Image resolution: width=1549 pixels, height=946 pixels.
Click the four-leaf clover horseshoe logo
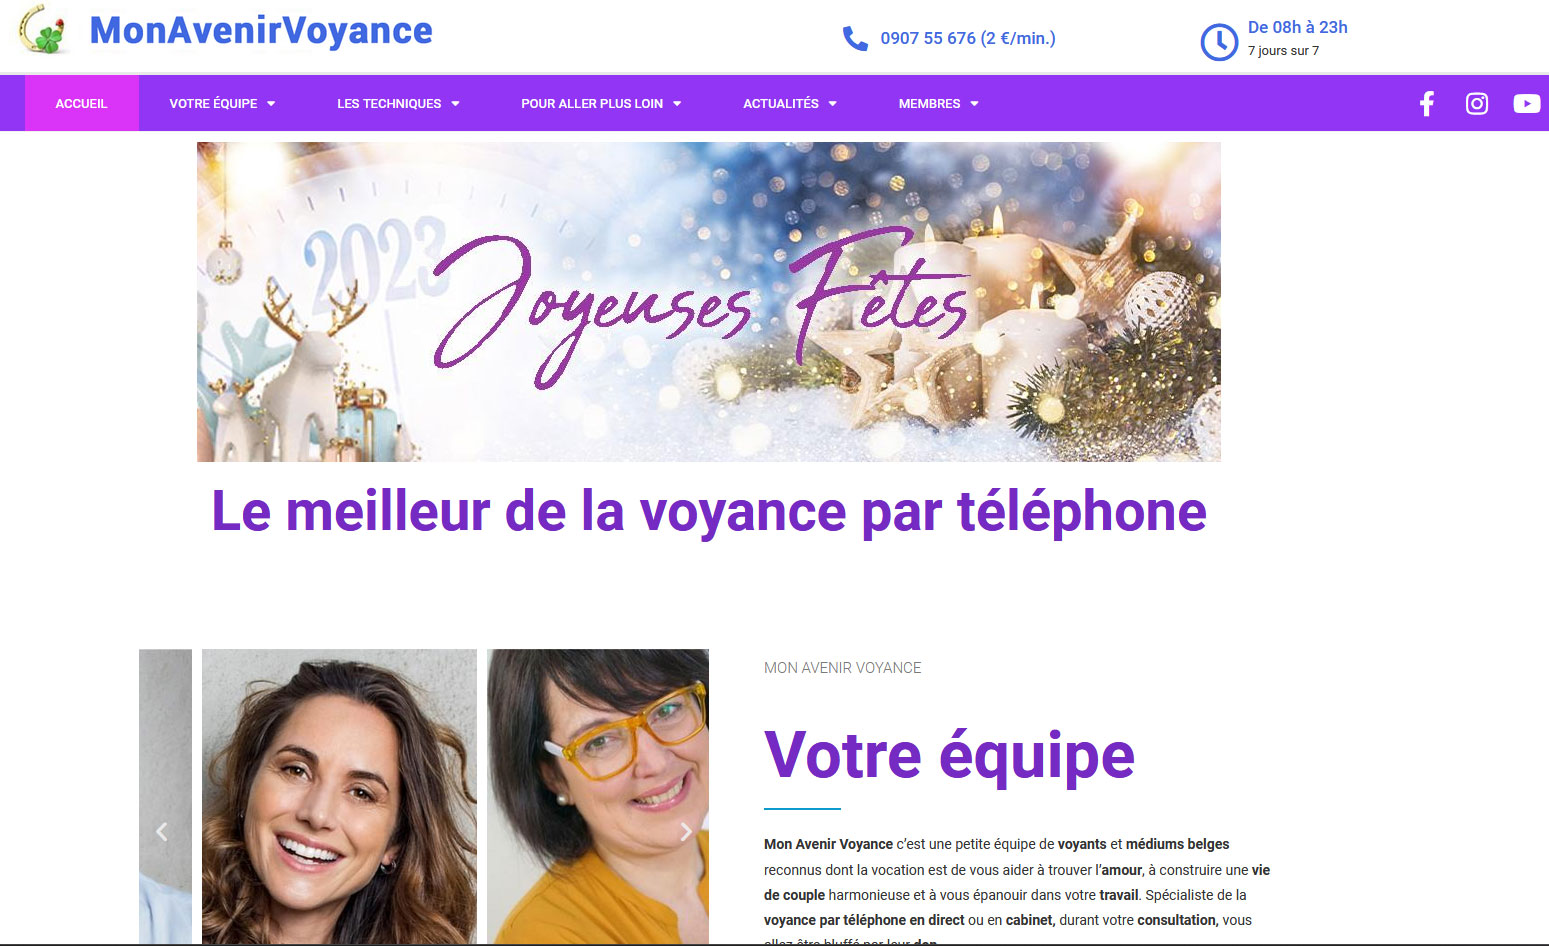(x=44, y=30)
